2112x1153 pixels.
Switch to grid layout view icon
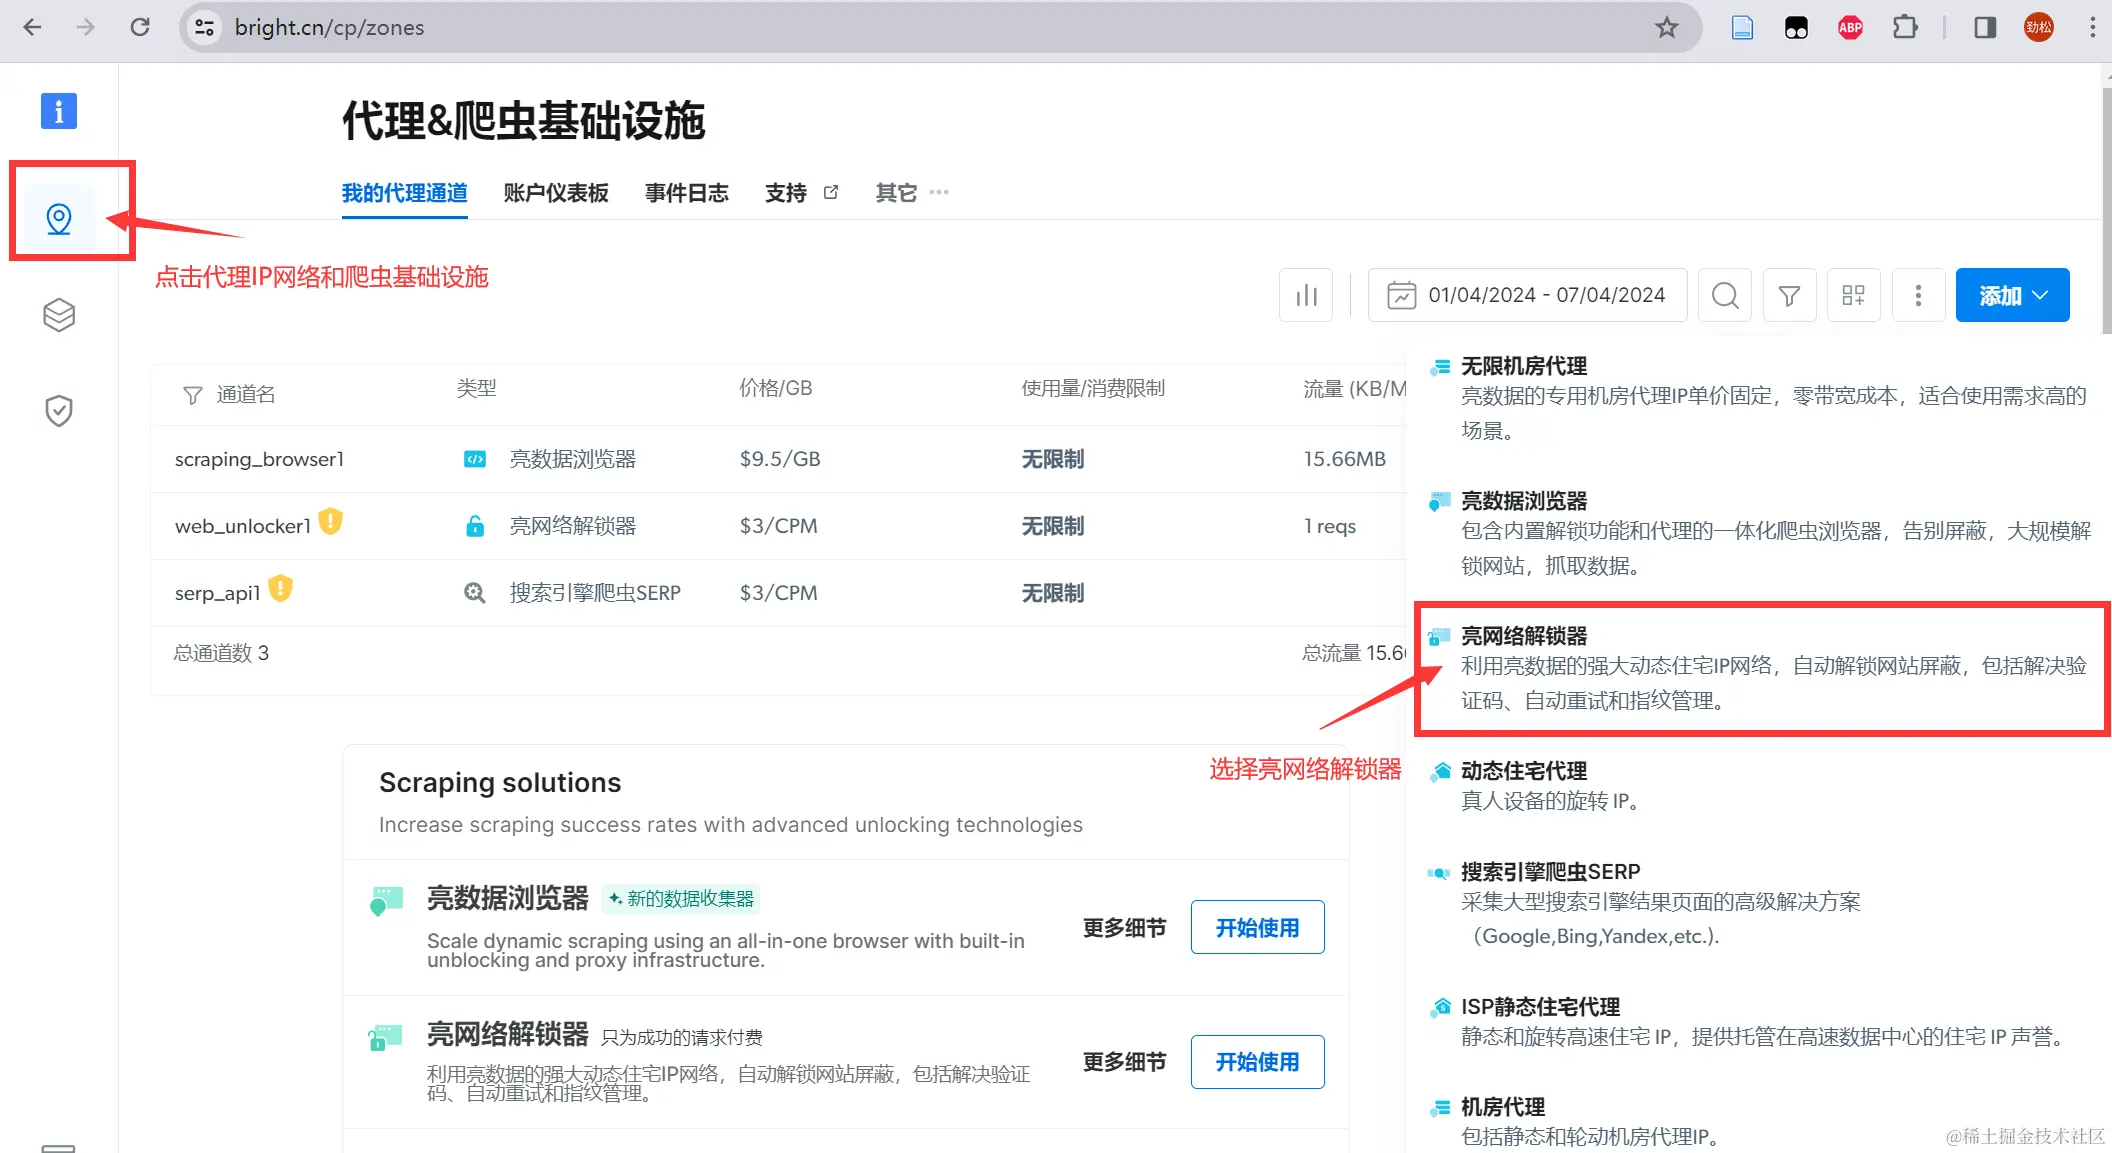pyautogui.click(x=1853, y=295)
